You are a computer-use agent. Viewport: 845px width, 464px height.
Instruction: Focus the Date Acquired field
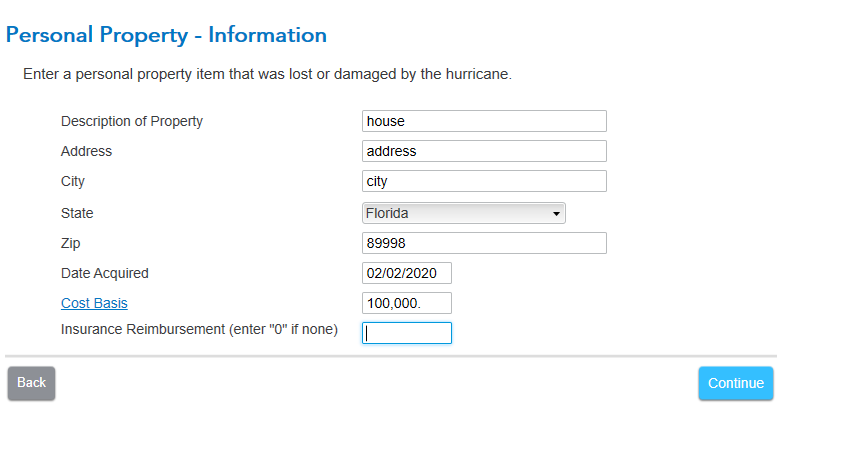click(407, 273)
